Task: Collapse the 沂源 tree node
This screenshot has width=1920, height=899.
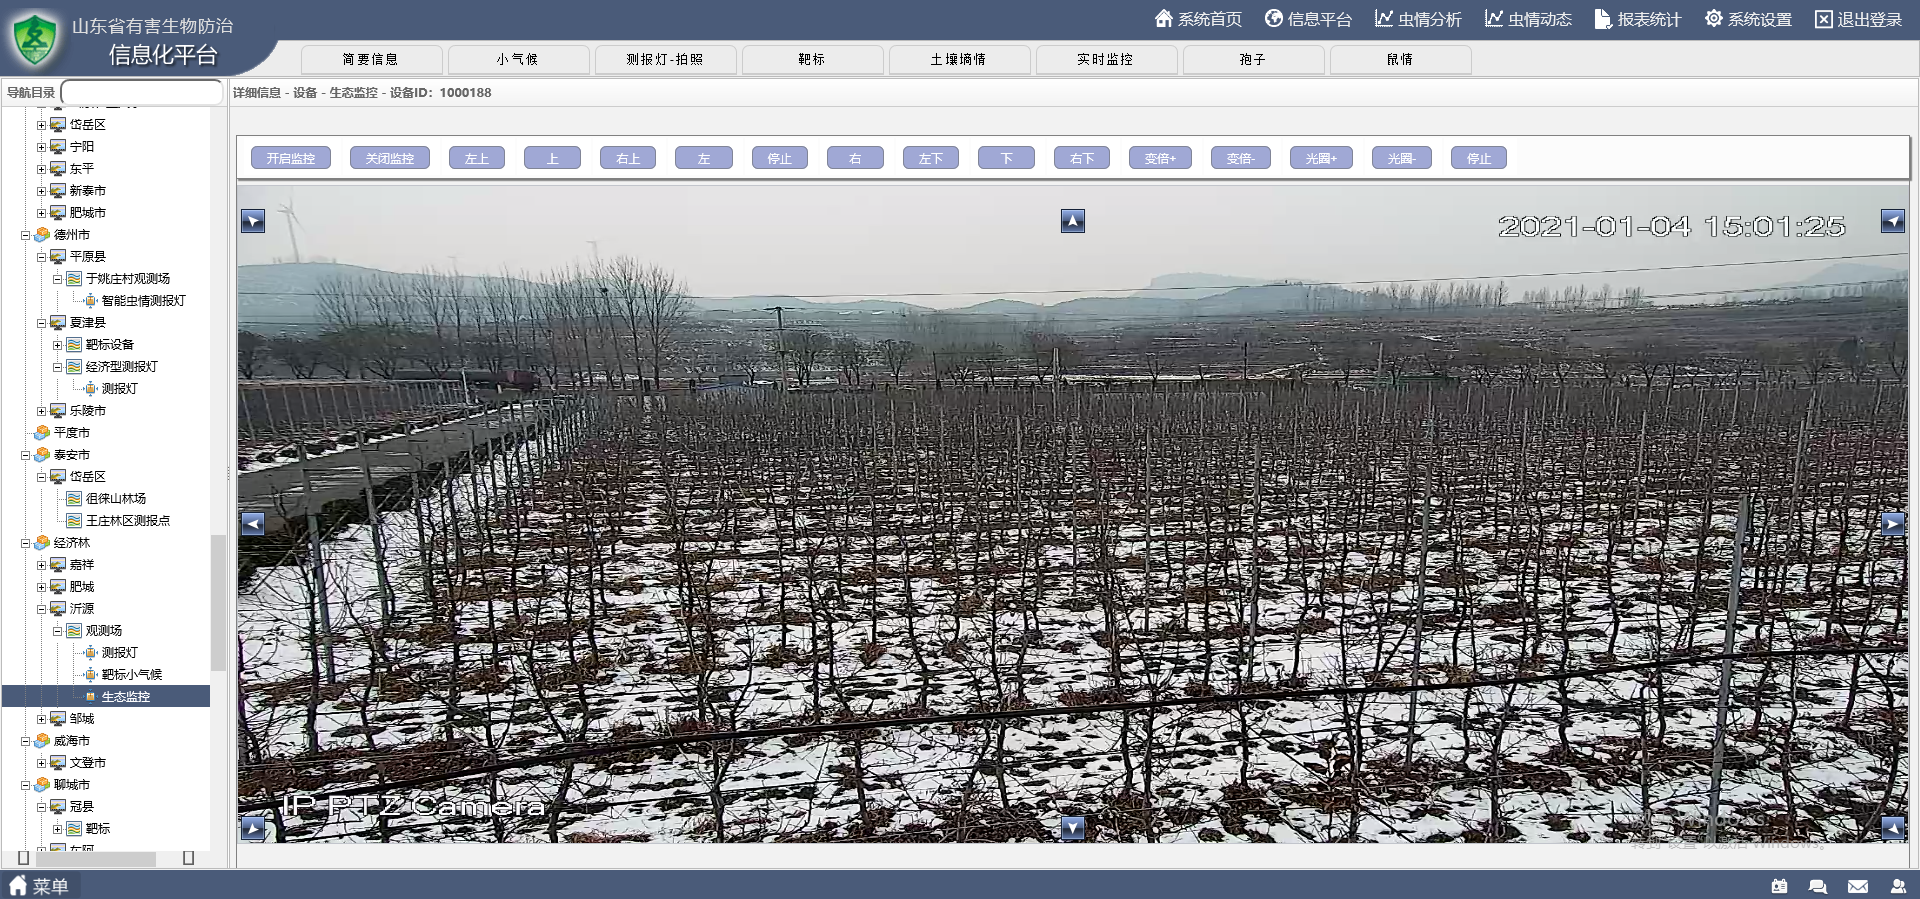Action: pos(42,609)
